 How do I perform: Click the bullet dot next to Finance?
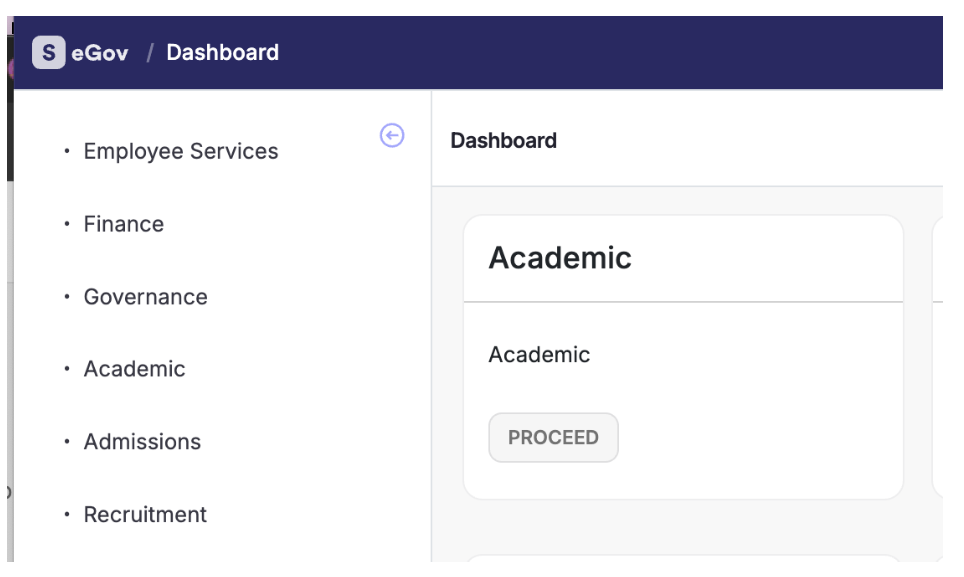click(67, 225)
